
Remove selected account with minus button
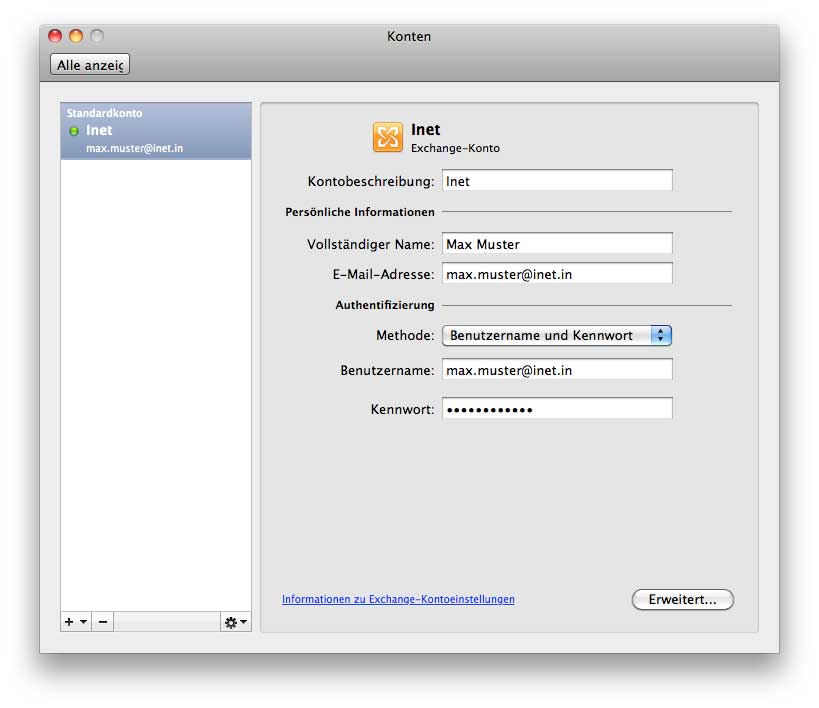pyautogui.click(x=103, y=622)
